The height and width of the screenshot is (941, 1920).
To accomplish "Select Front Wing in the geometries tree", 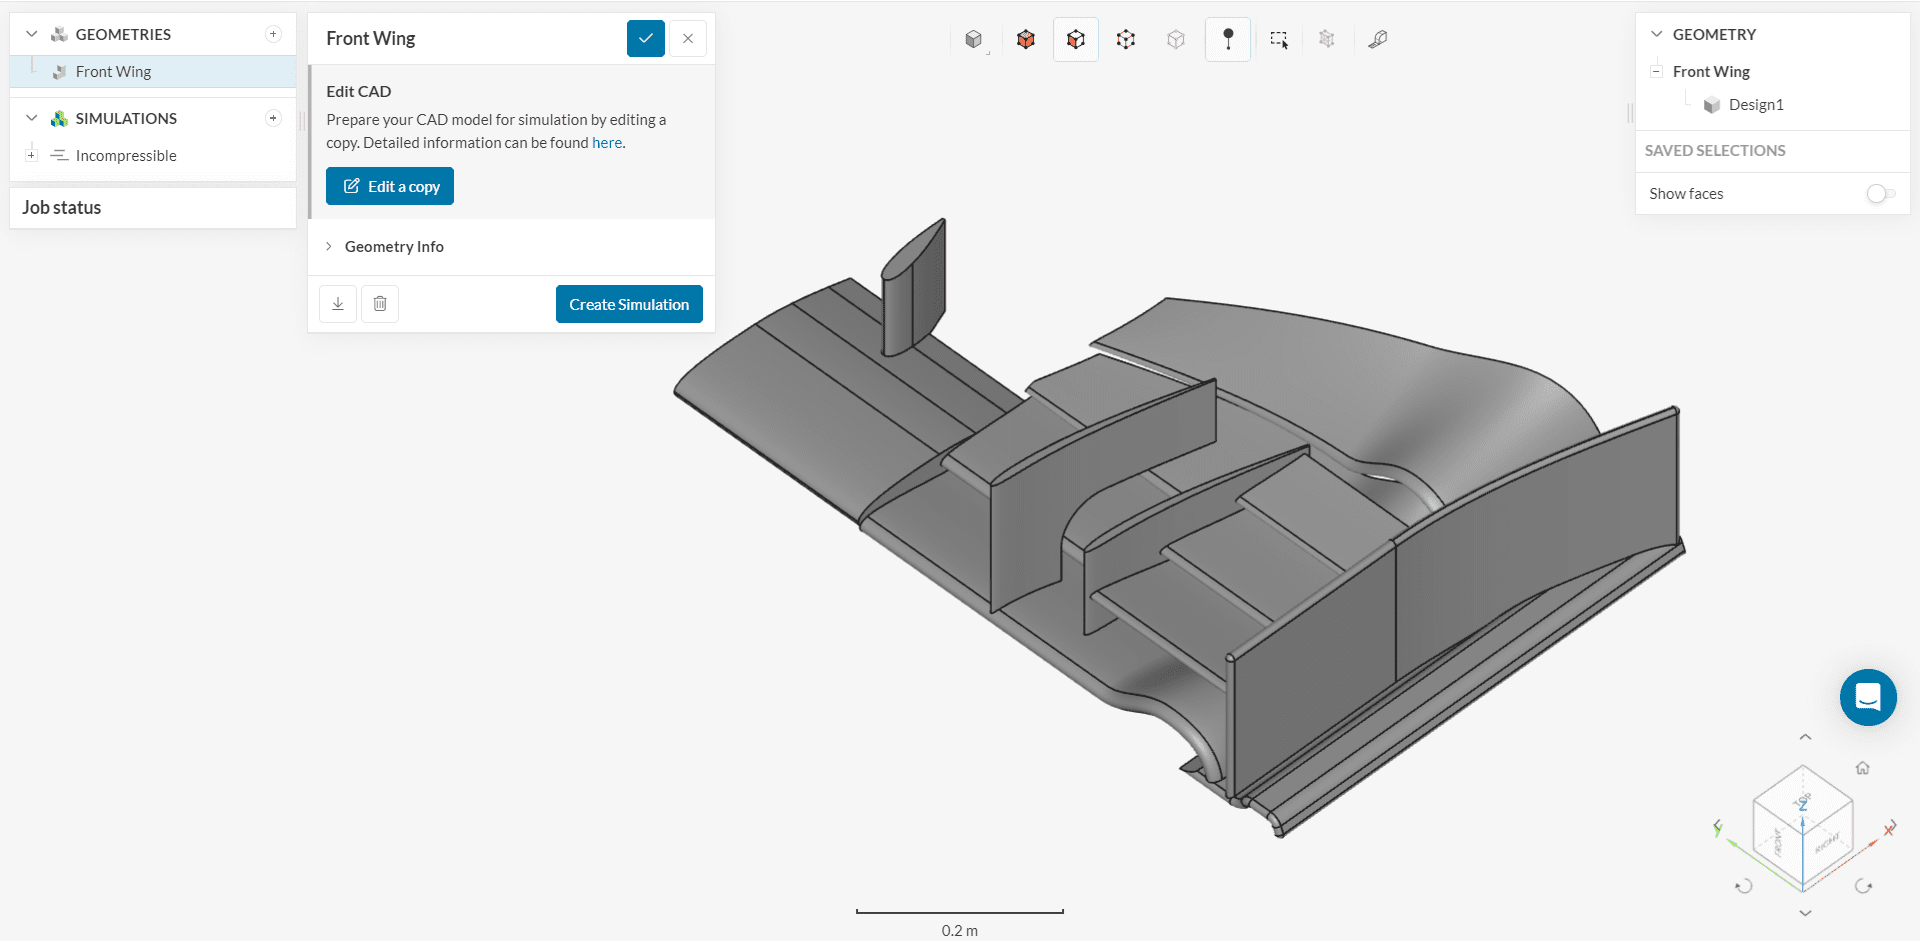I will (113, 72).
